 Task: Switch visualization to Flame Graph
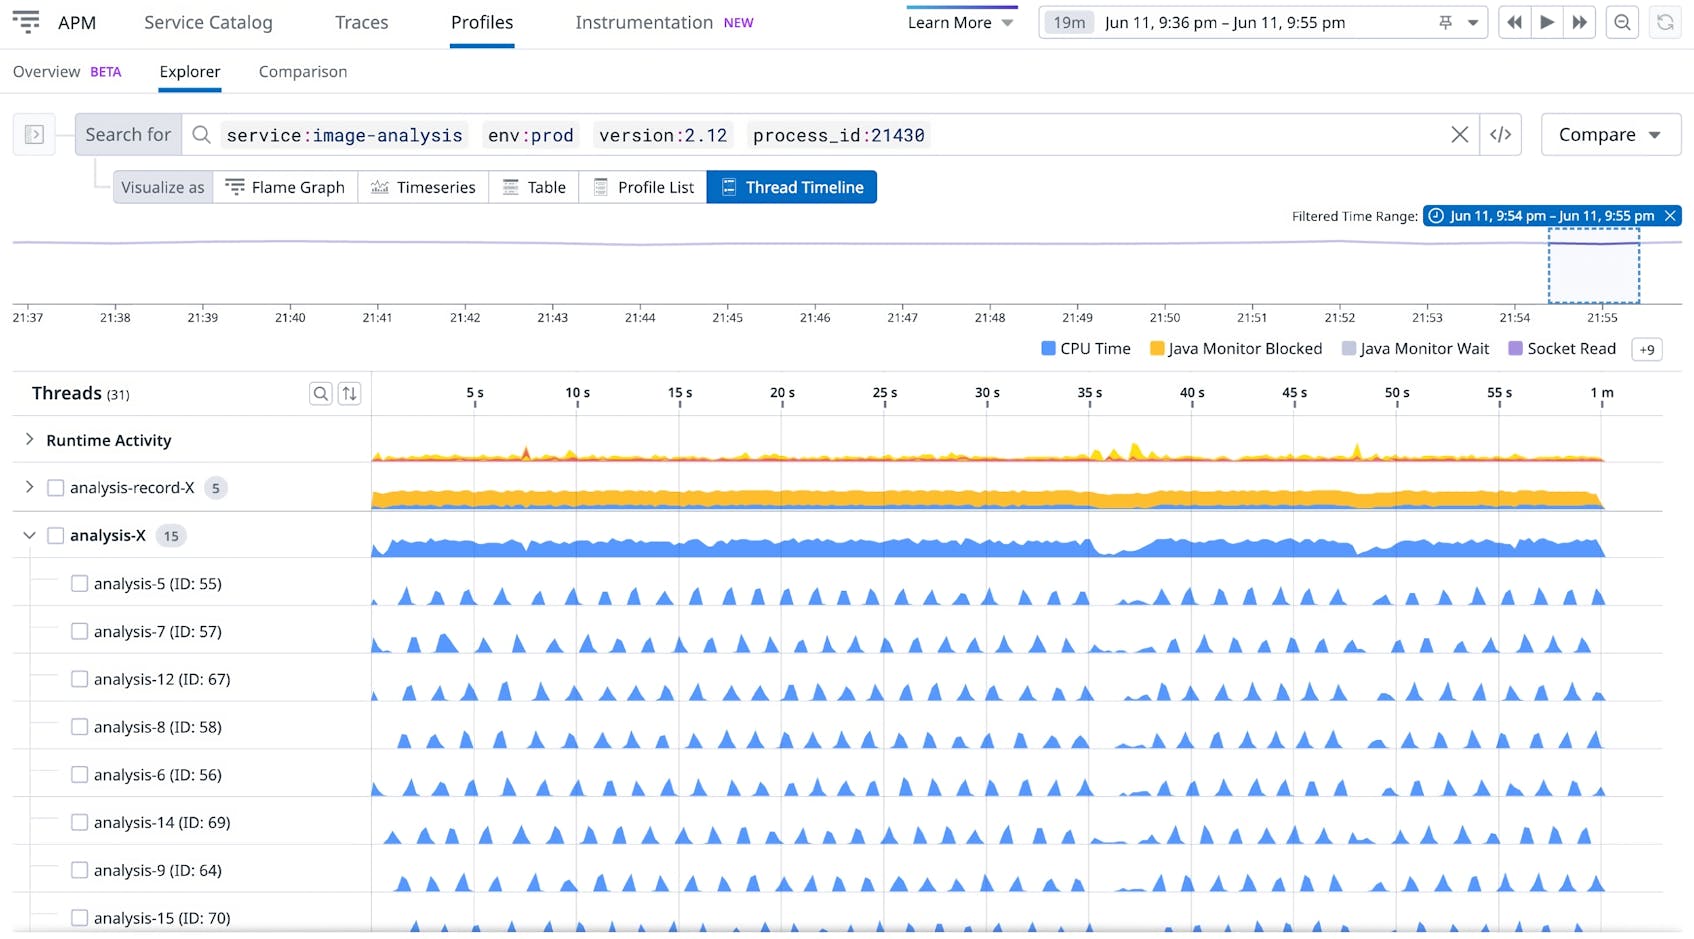tap(286, 187)
